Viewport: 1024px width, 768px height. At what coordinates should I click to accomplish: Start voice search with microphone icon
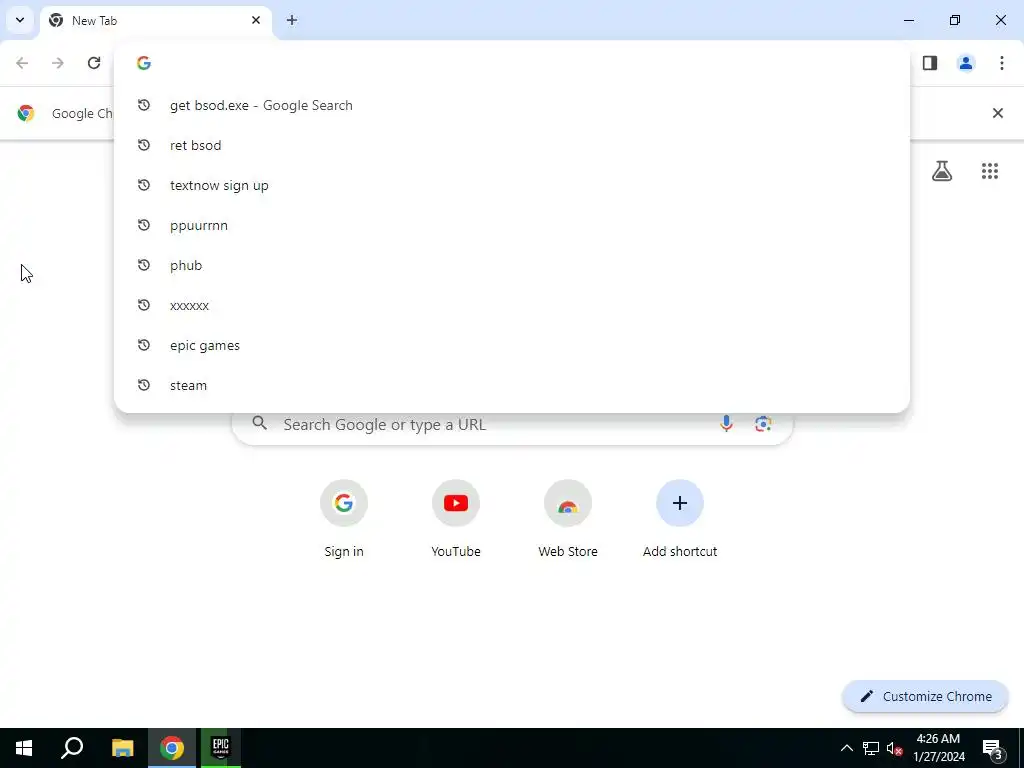coord(726,424)
